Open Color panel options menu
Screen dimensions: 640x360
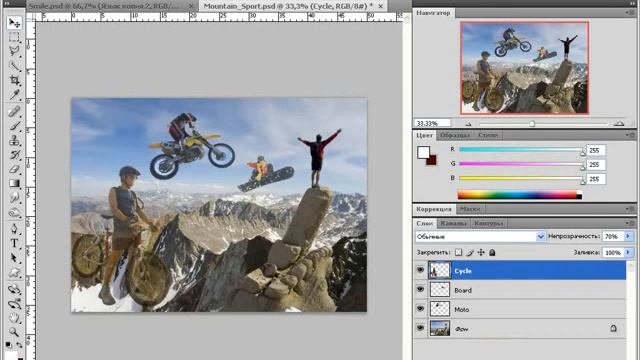coord(629,135)
